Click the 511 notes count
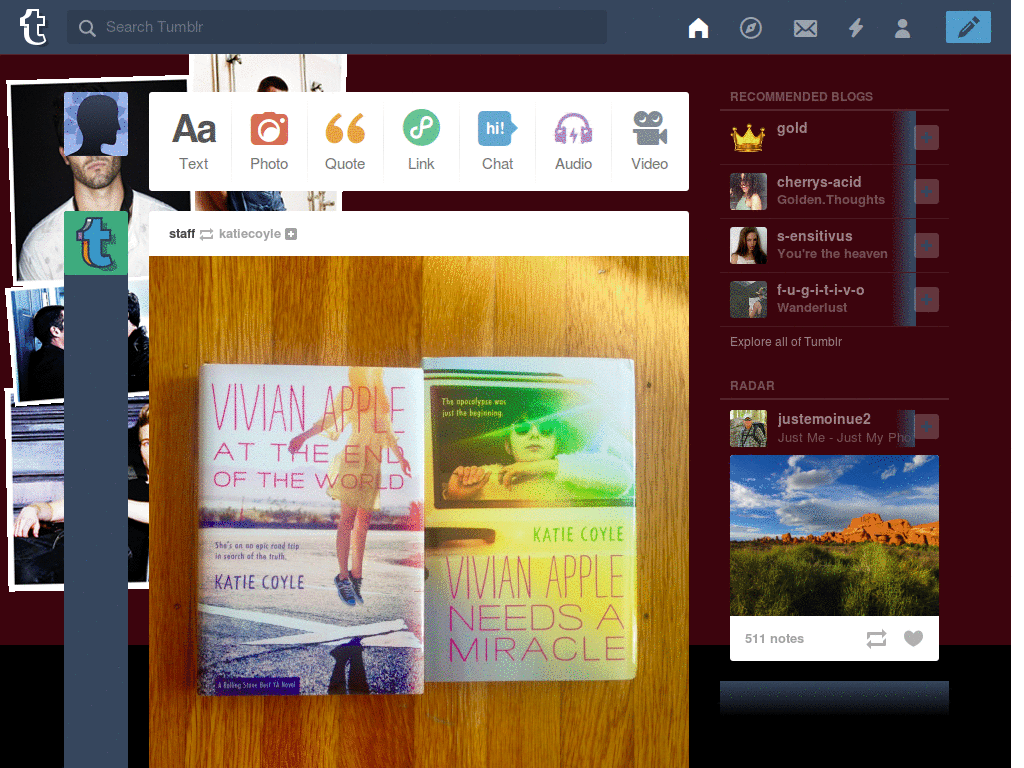The width and height of the screenshot is (1024, 768). click(x=774, y=639)
